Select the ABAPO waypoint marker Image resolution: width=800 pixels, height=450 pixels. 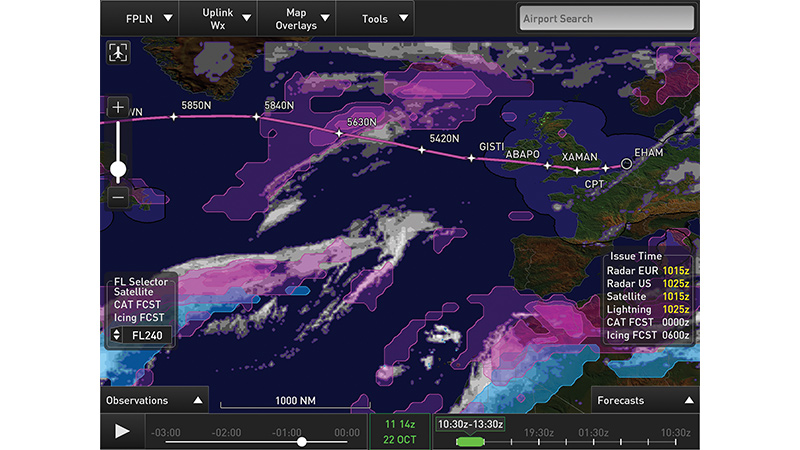pyautogui.click(x=547, y=165)
